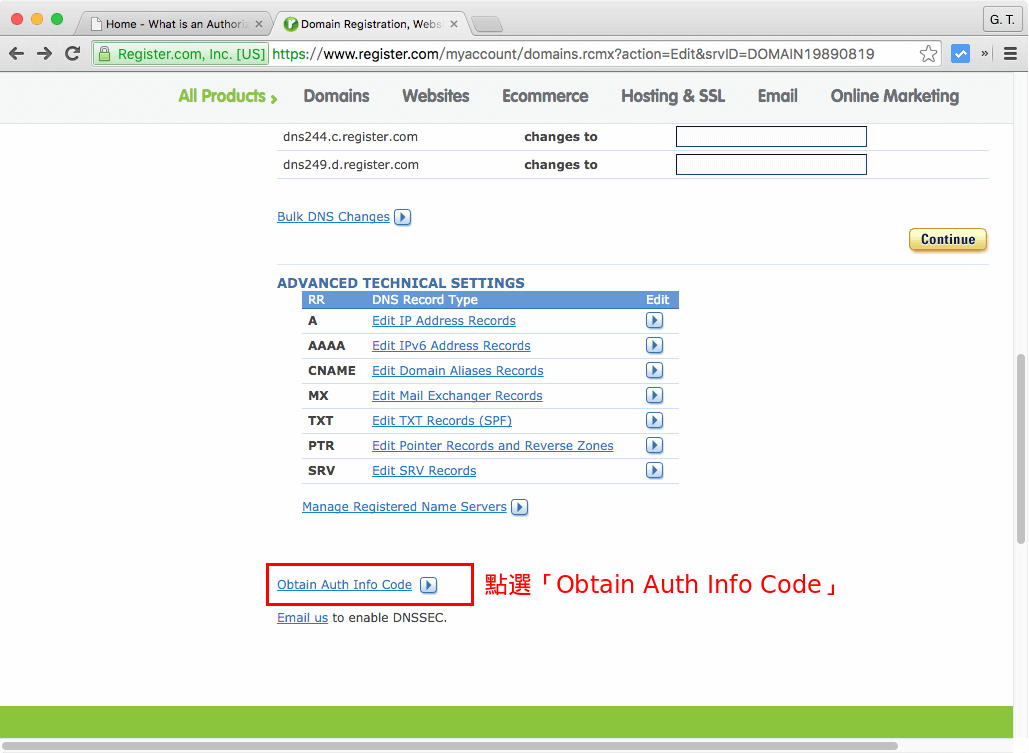
Task: Click the arrow icon beside Bulk DNS Changes
Action: tap(402, 217)
